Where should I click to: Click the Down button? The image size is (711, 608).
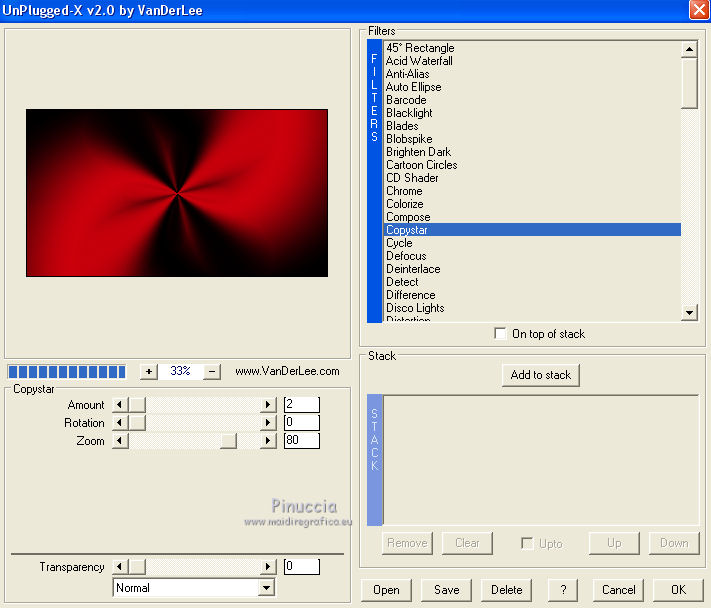674,543
